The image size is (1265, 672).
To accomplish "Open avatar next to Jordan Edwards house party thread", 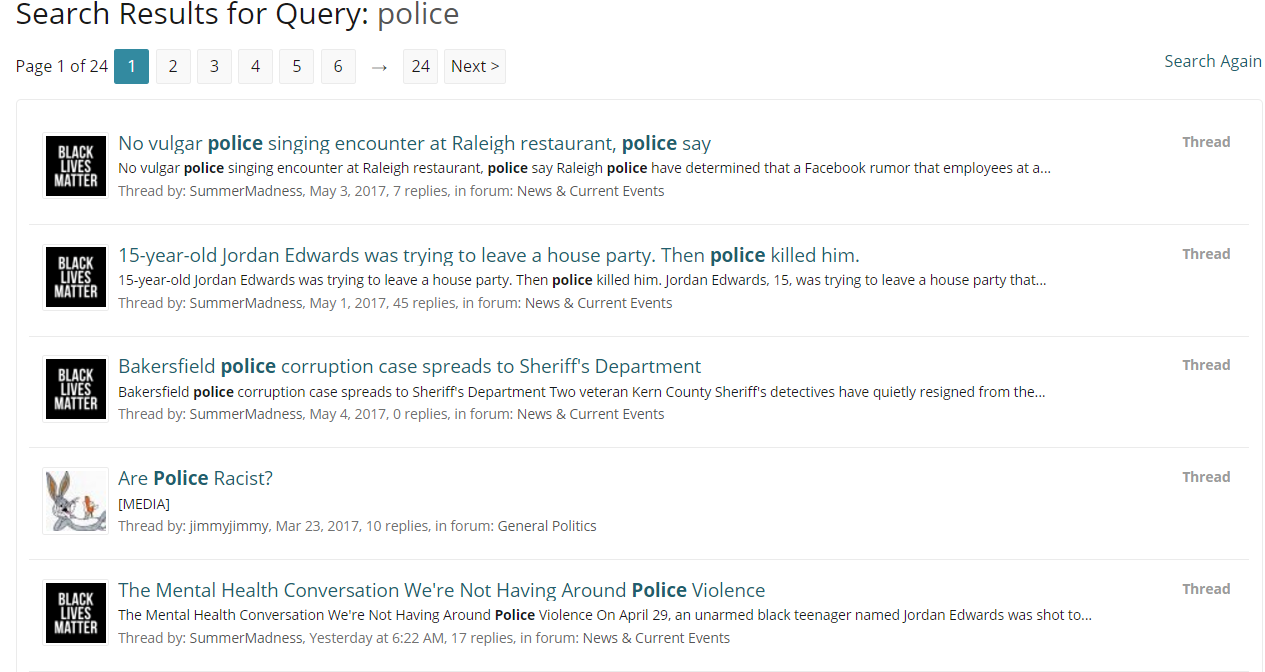I will [76, 277].
